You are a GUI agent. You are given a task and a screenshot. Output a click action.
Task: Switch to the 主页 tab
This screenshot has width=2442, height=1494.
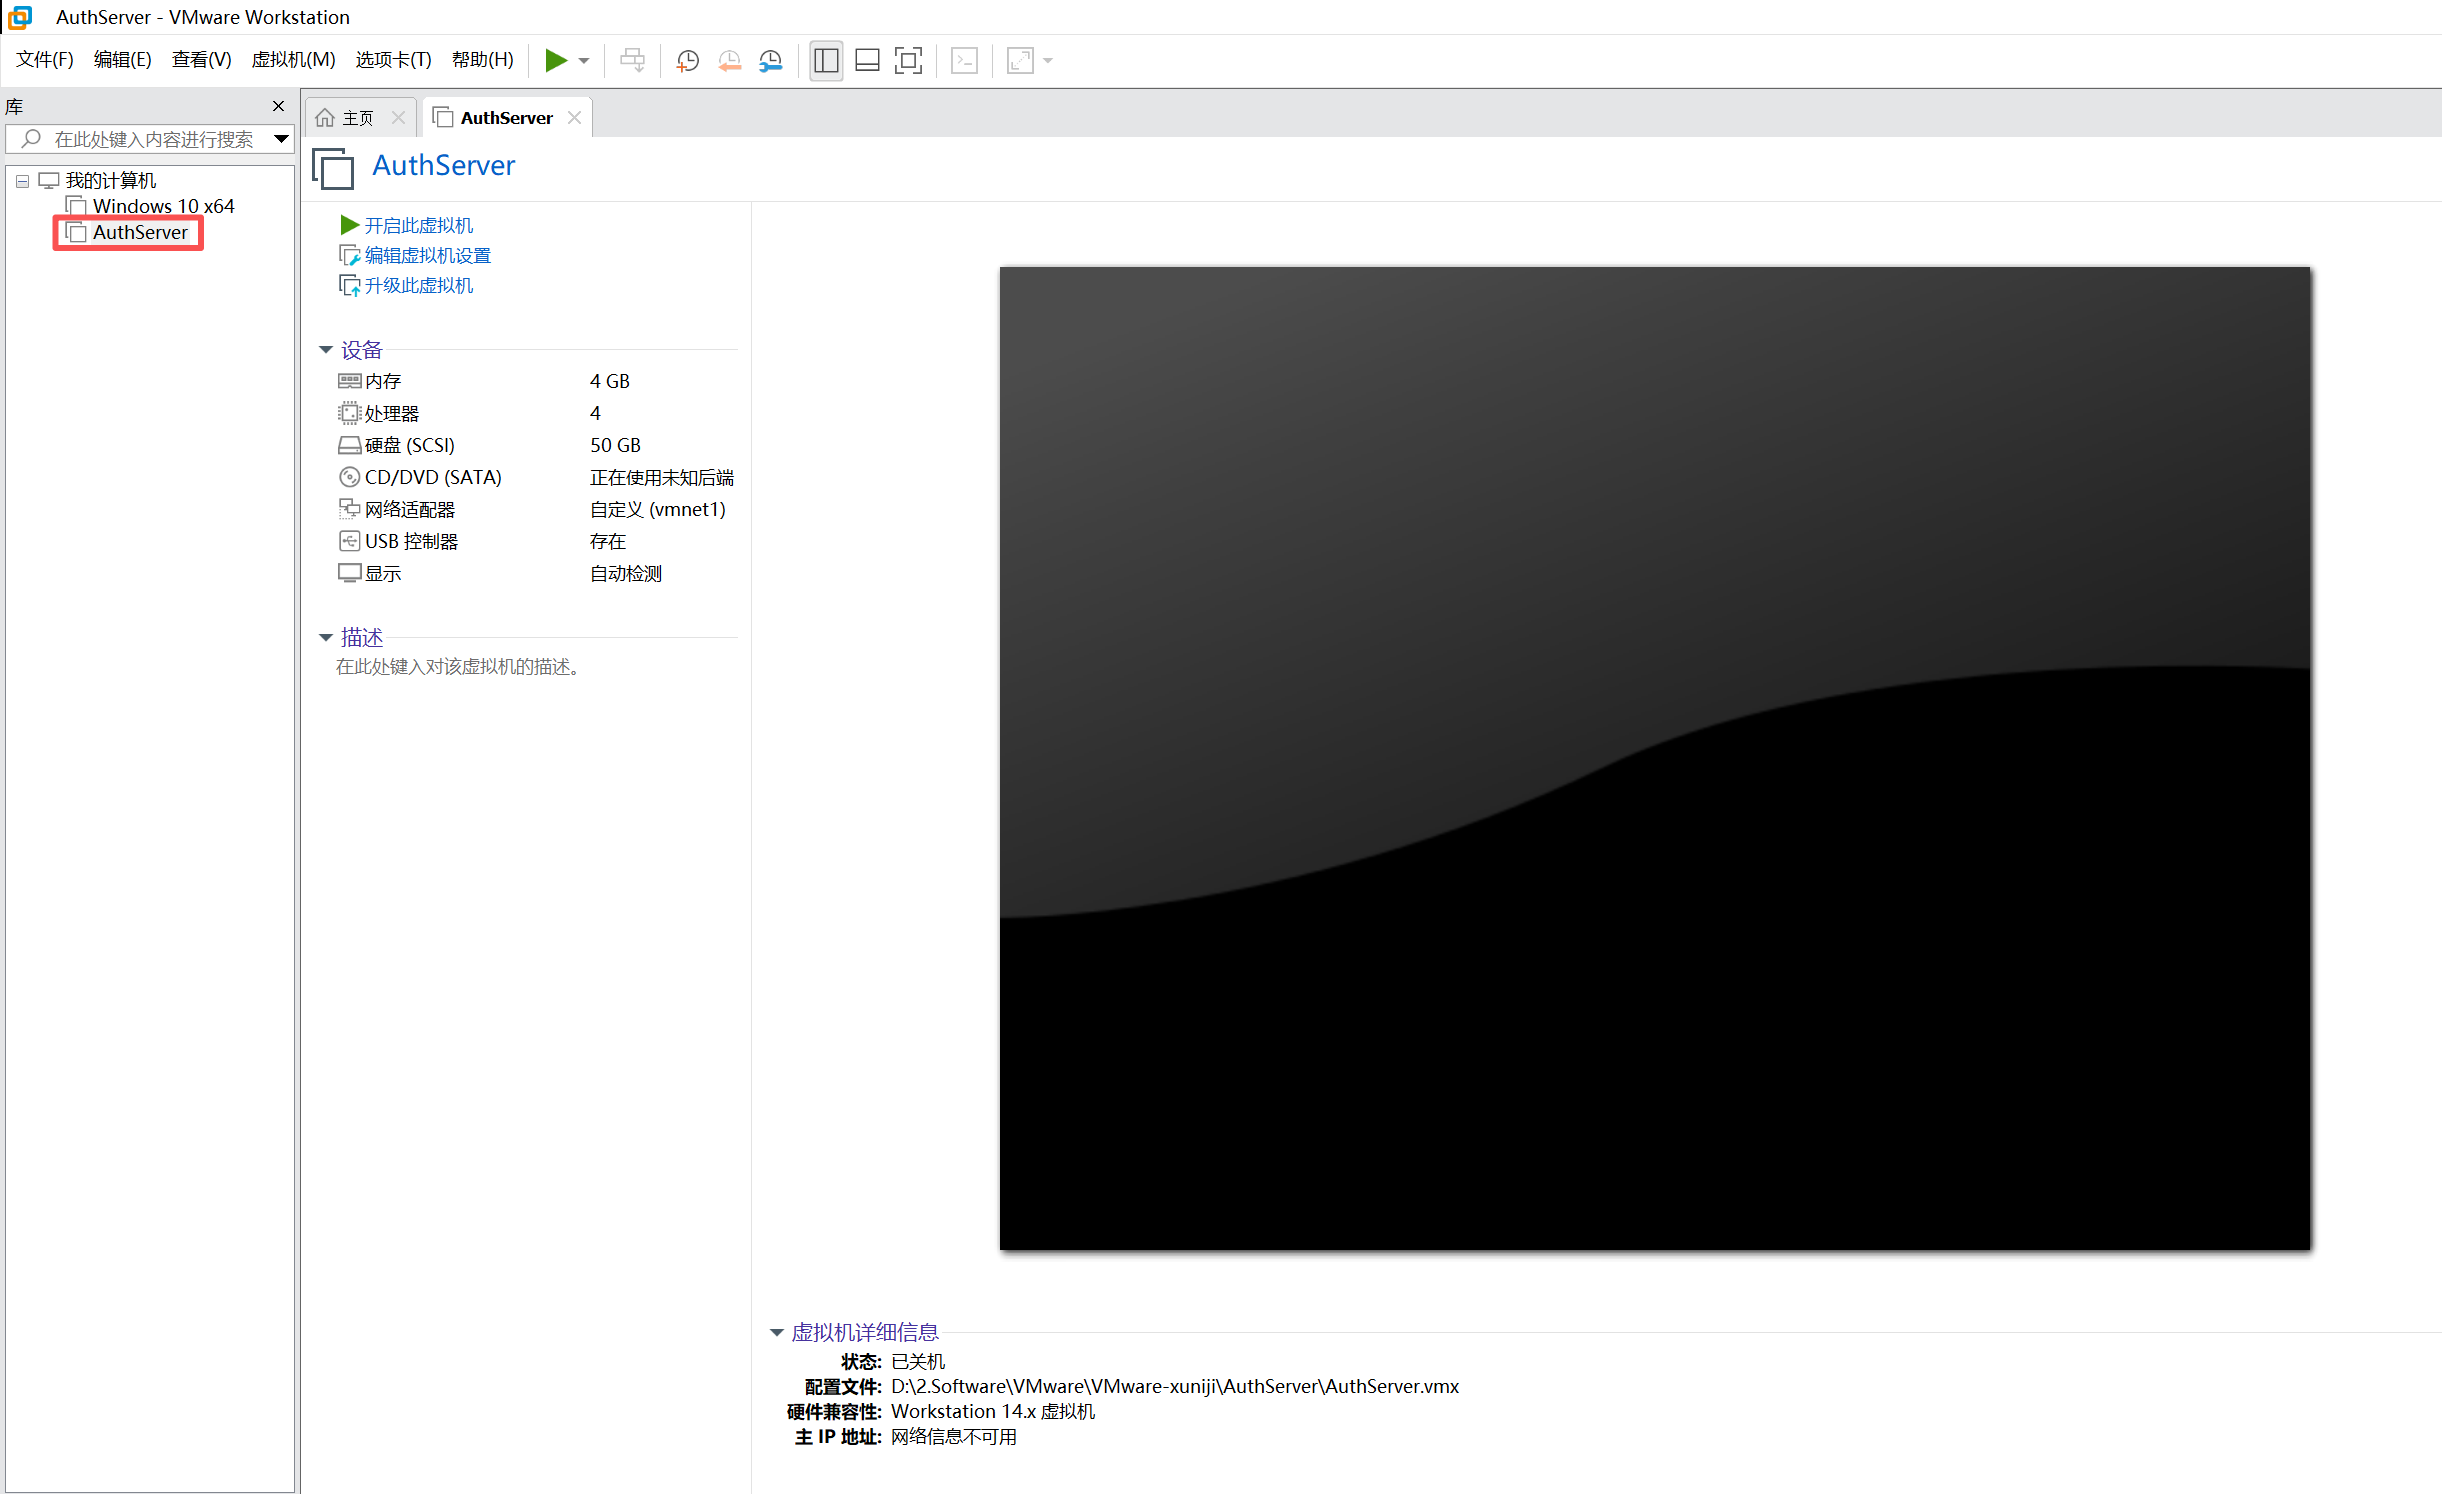[x=356, y=117]
